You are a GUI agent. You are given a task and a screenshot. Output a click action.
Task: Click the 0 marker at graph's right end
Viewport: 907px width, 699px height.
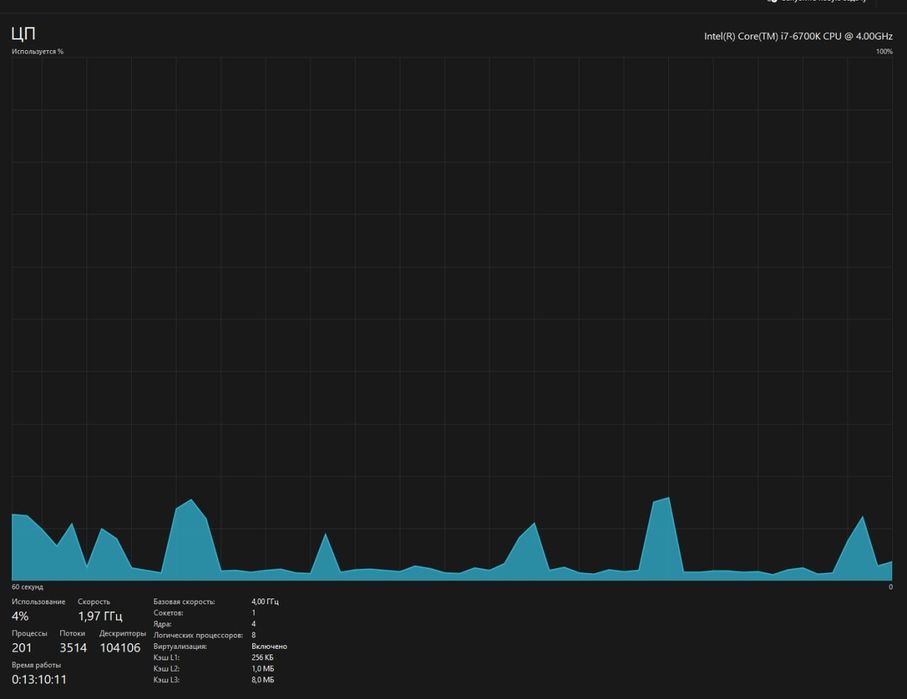point(890,587)
